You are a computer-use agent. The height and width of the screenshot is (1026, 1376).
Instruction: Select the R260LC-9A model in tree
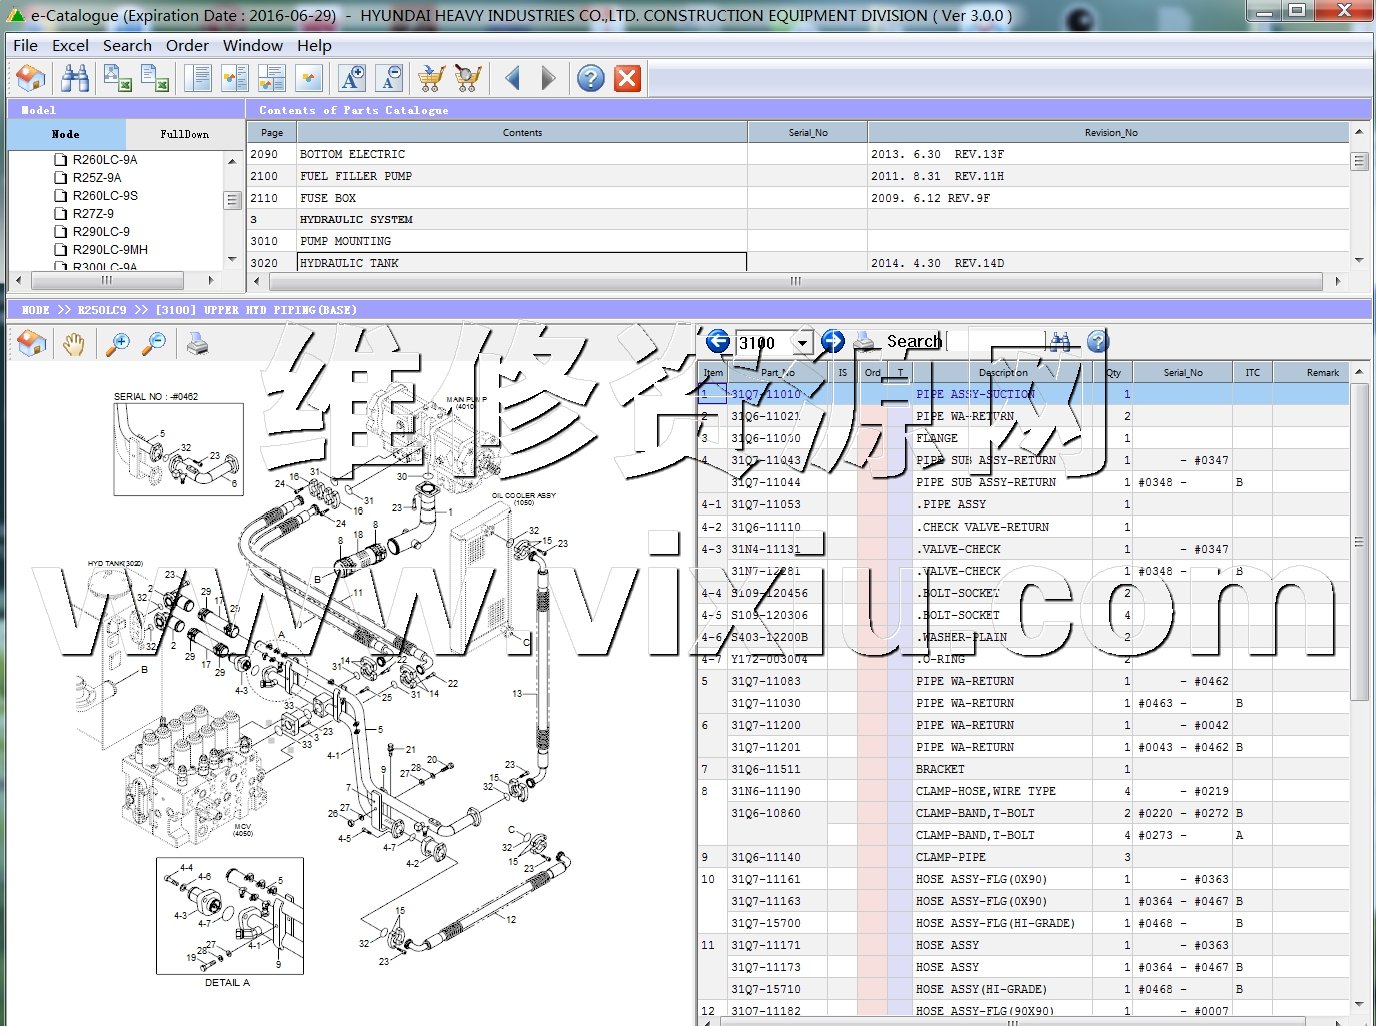(105, 160)
